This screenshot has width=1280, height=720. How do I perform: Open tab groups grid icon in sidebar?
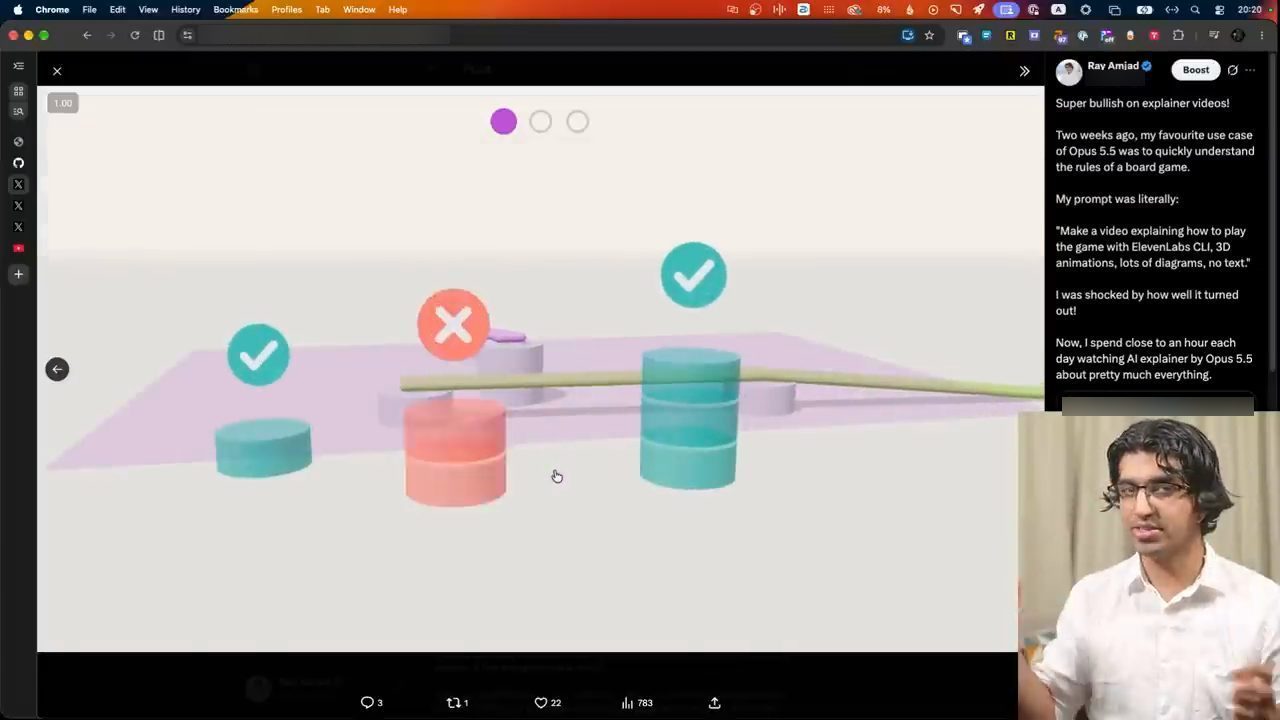coord(18,91)
